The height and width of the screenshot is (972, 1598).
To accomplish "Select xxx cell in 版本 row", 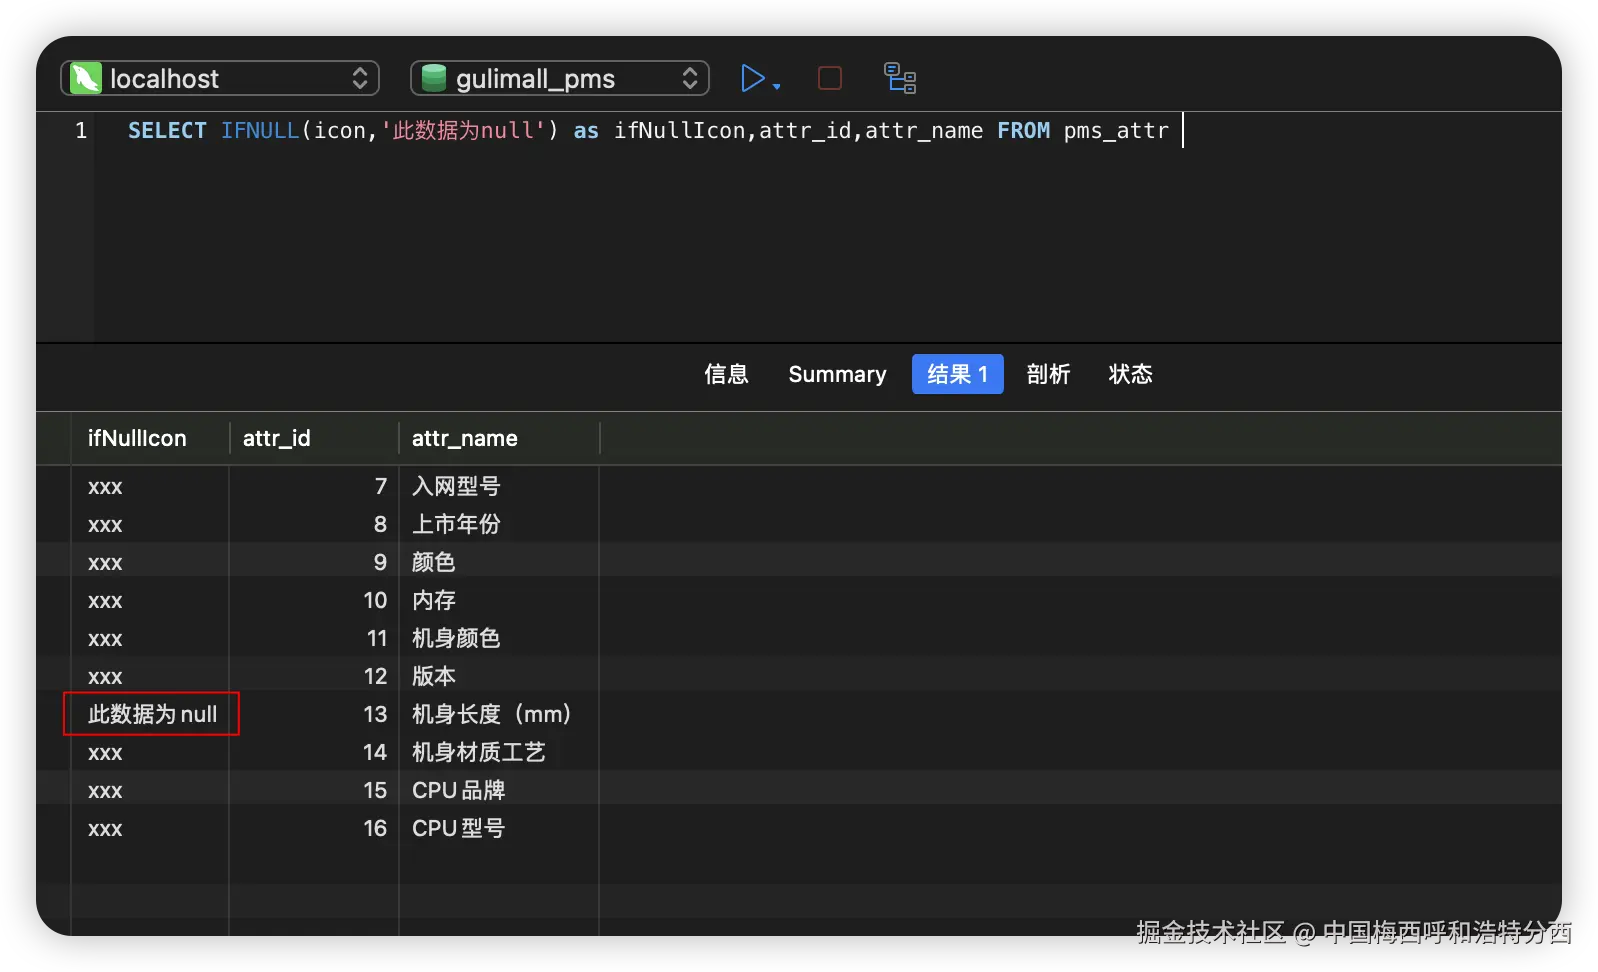I will pyautogui.click(x=150, y=677).
